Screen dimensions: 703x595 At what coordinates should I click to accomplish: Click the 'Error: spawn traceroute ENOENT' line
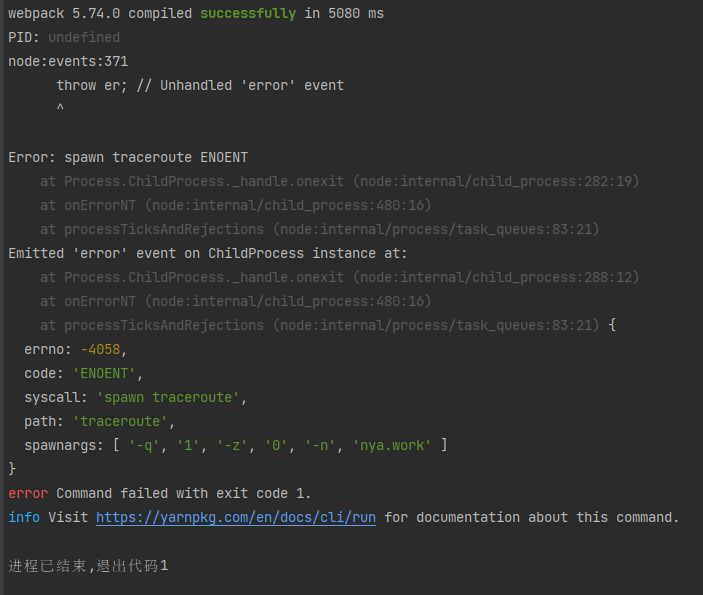[128, 157]
